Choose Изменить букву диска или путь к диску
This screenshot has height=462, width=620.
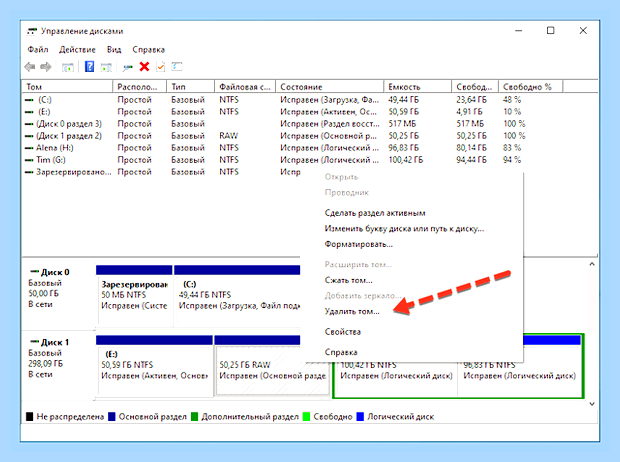(x=404, y=229)
